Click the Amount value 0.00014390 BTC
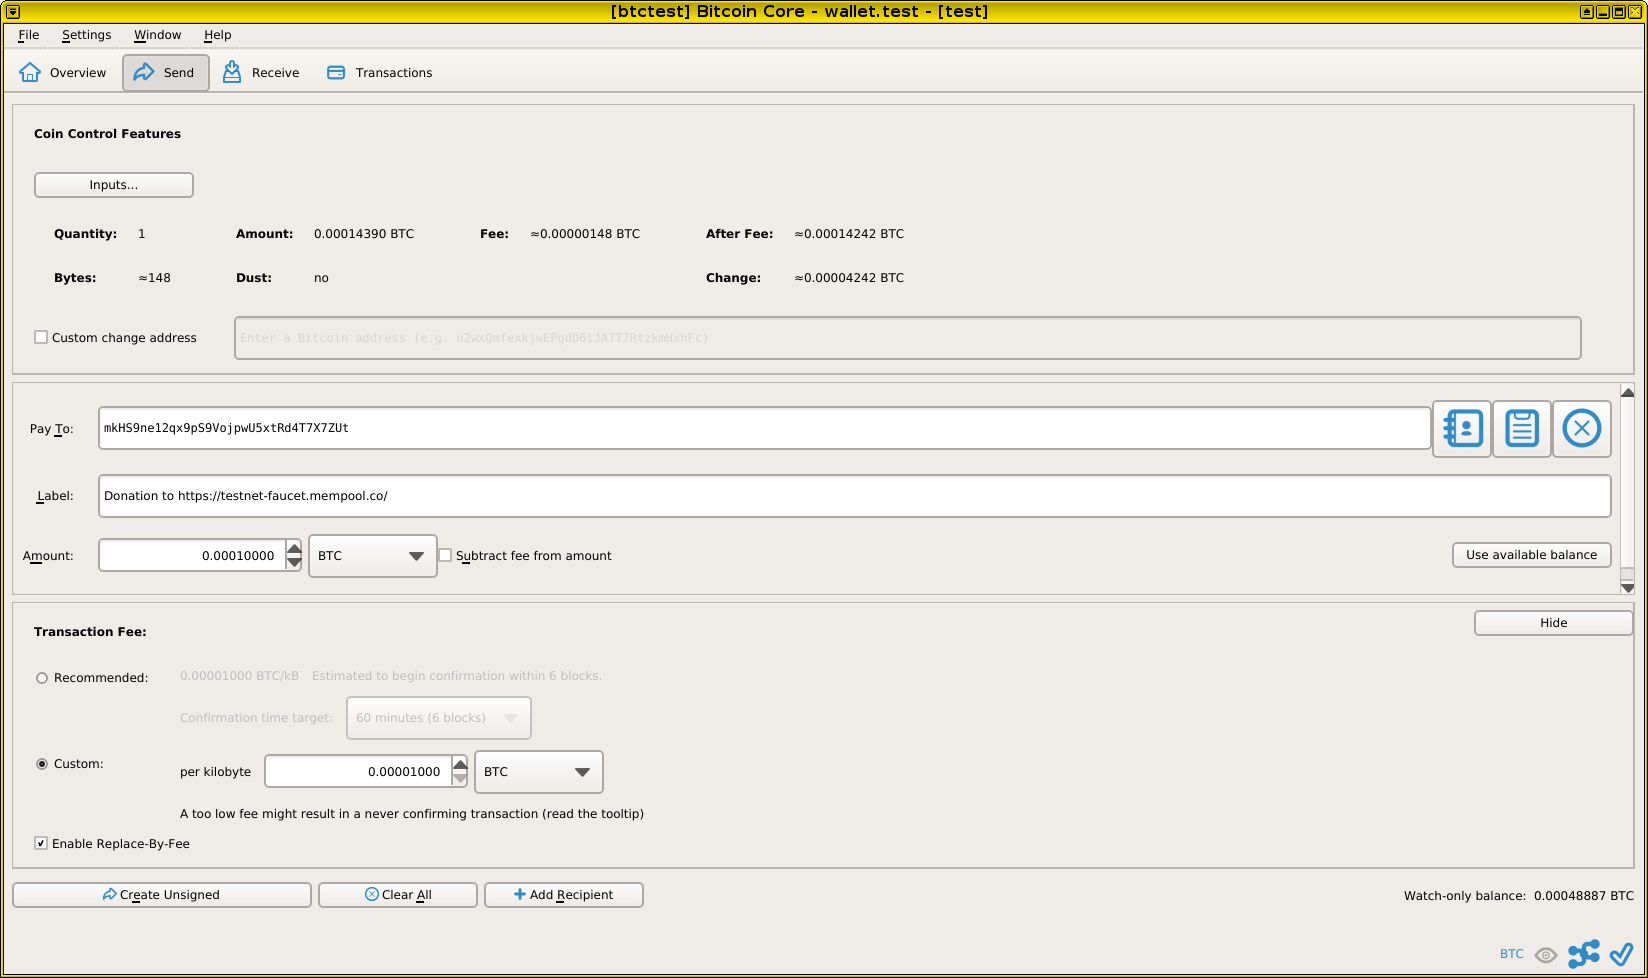Screen dimensions: 1648x978 (364, 234)
